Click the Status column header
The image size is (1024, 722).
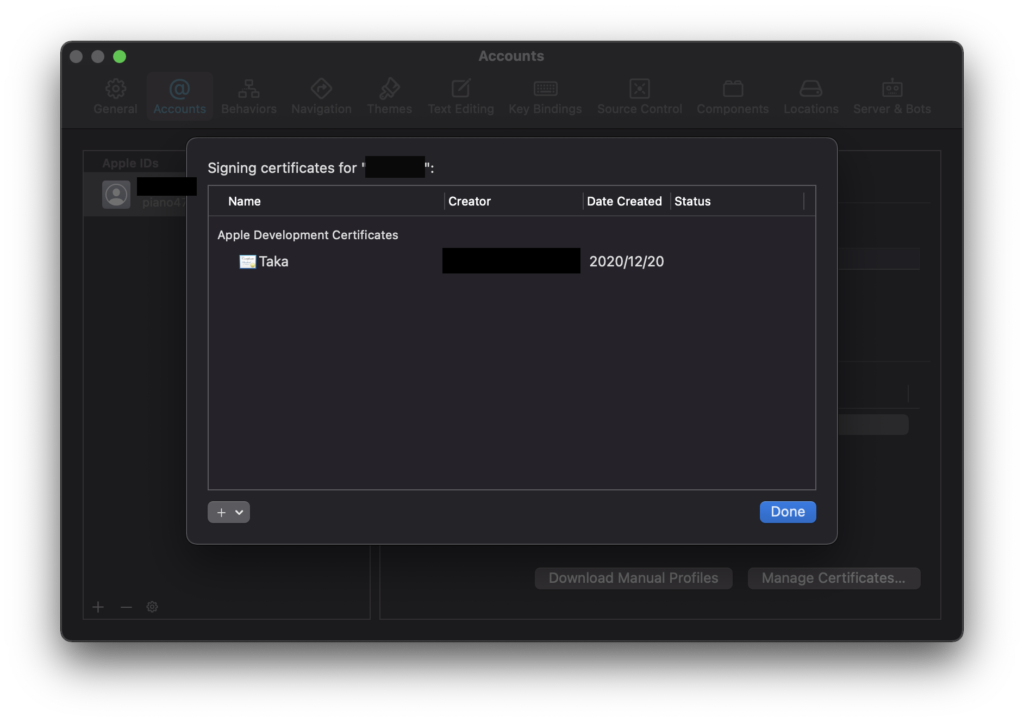(x=692, y=202)
